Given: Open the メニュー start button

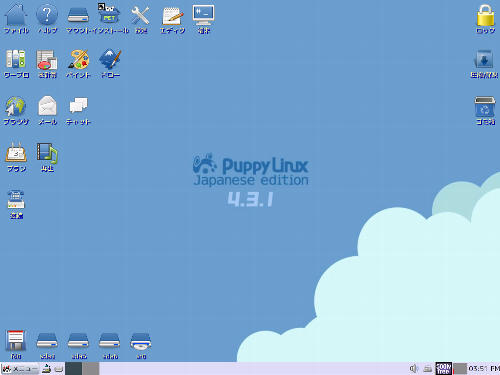Looking at the screenshot, I should [20, 369].
